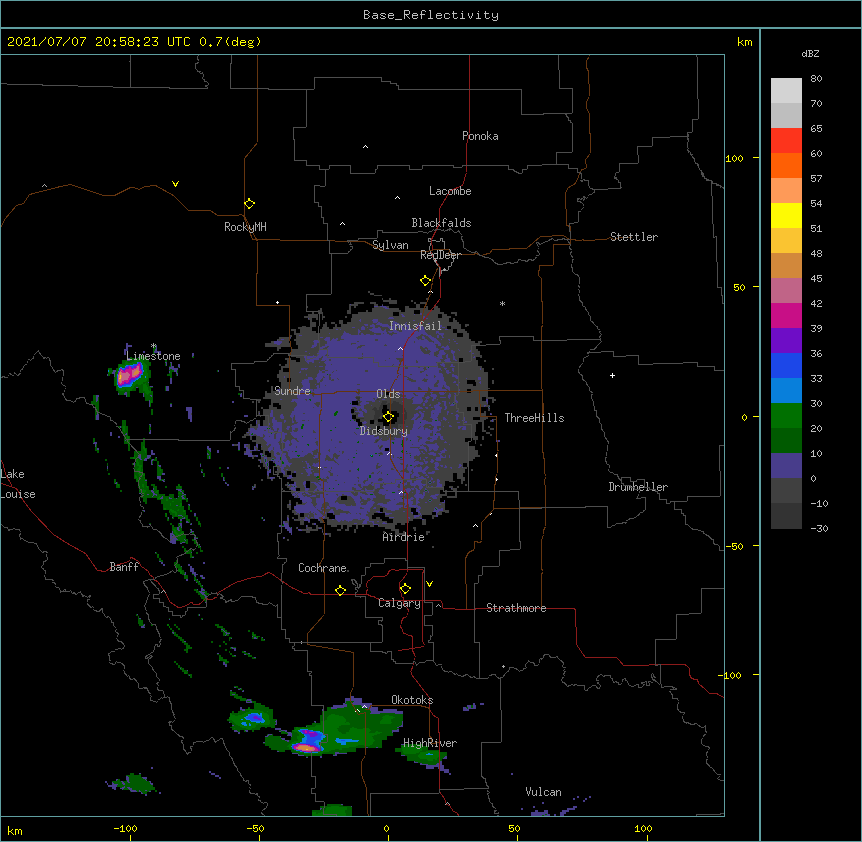Click the Base_Reflectivity title
Image resolution: width=862 pixels, height=842 pixels.
pos(431,15)
